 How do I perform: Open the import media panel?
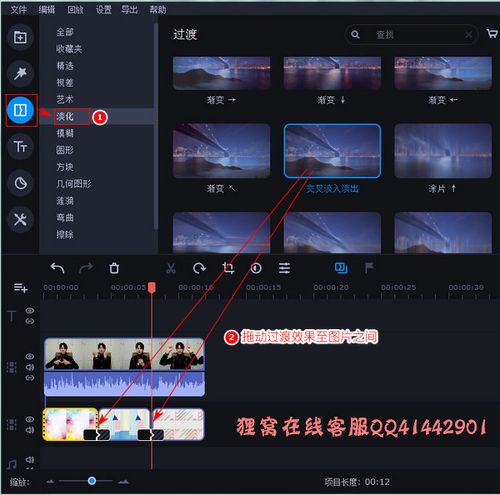[x=20, y=37]
